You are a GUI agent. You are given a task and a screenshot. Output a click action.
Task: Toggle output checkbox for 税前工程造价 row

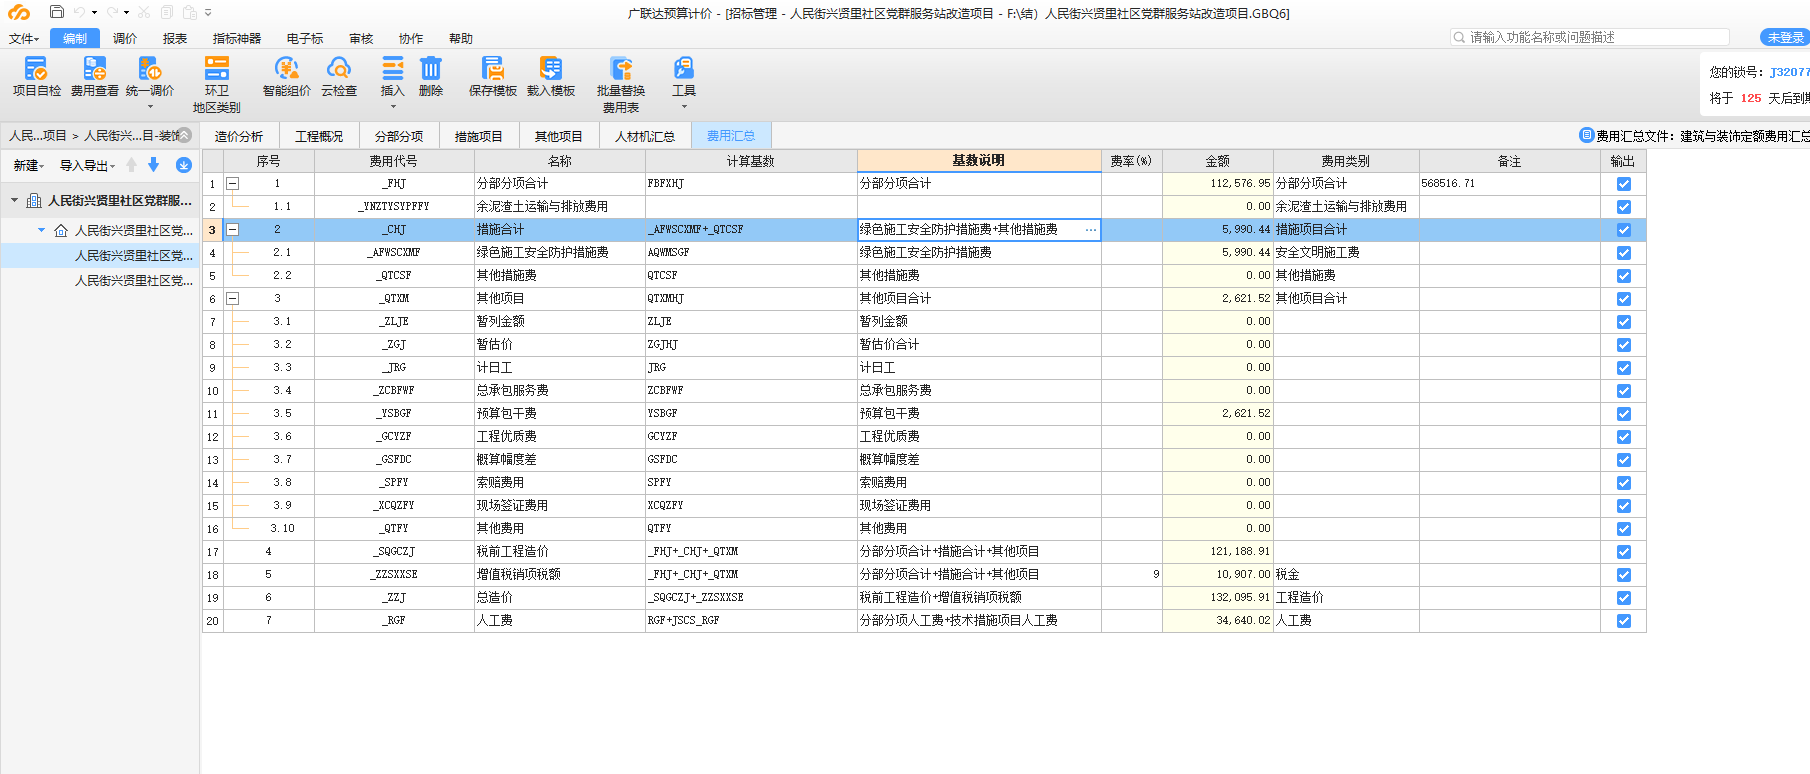tap(1623, 552)
